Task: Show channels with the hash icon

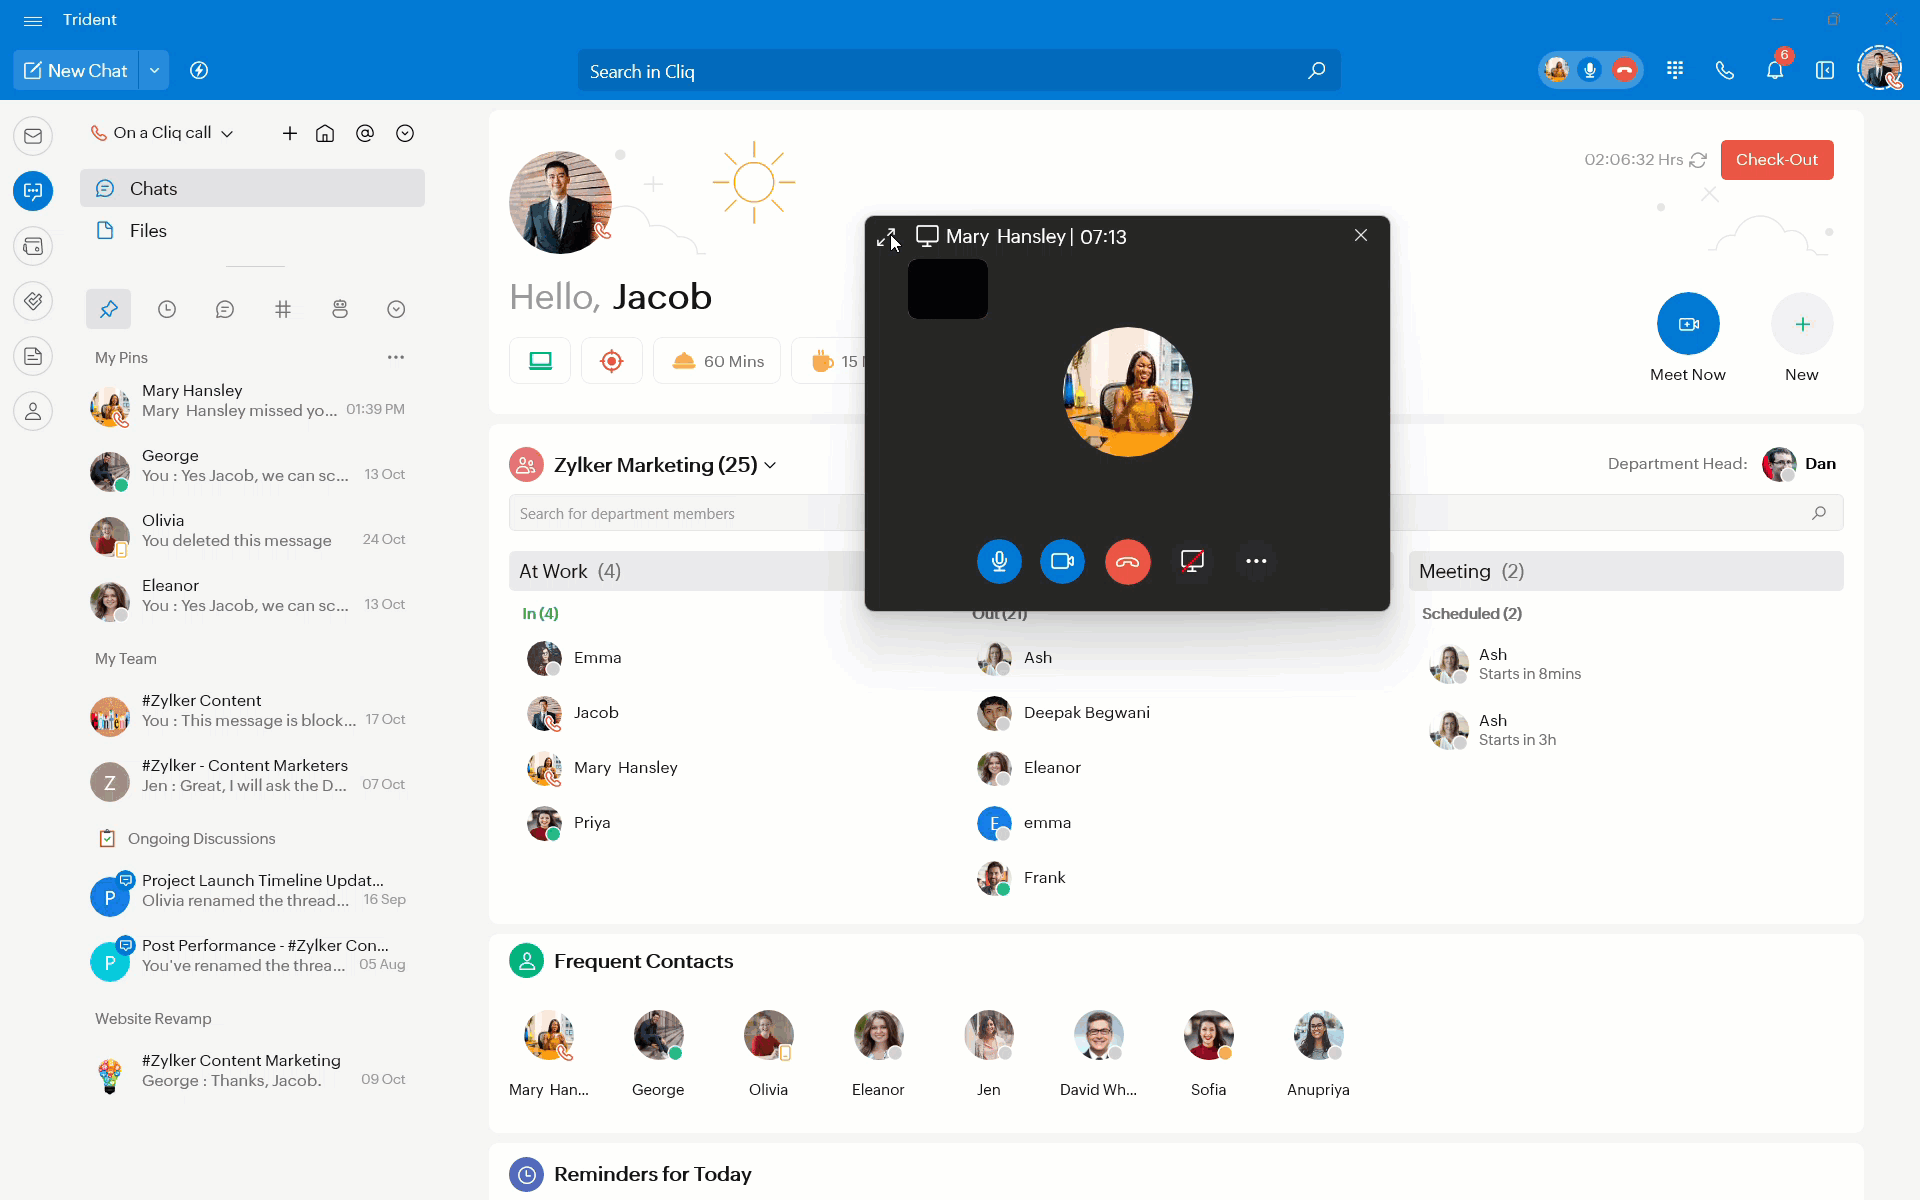Action: pos(283,309)
